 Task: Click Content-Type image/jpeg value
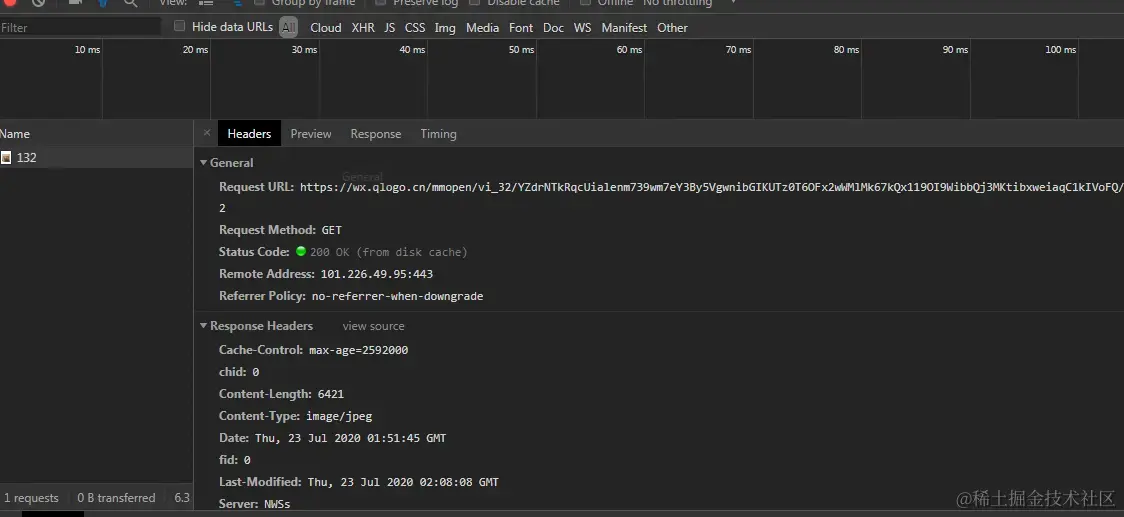coord(339,417)
